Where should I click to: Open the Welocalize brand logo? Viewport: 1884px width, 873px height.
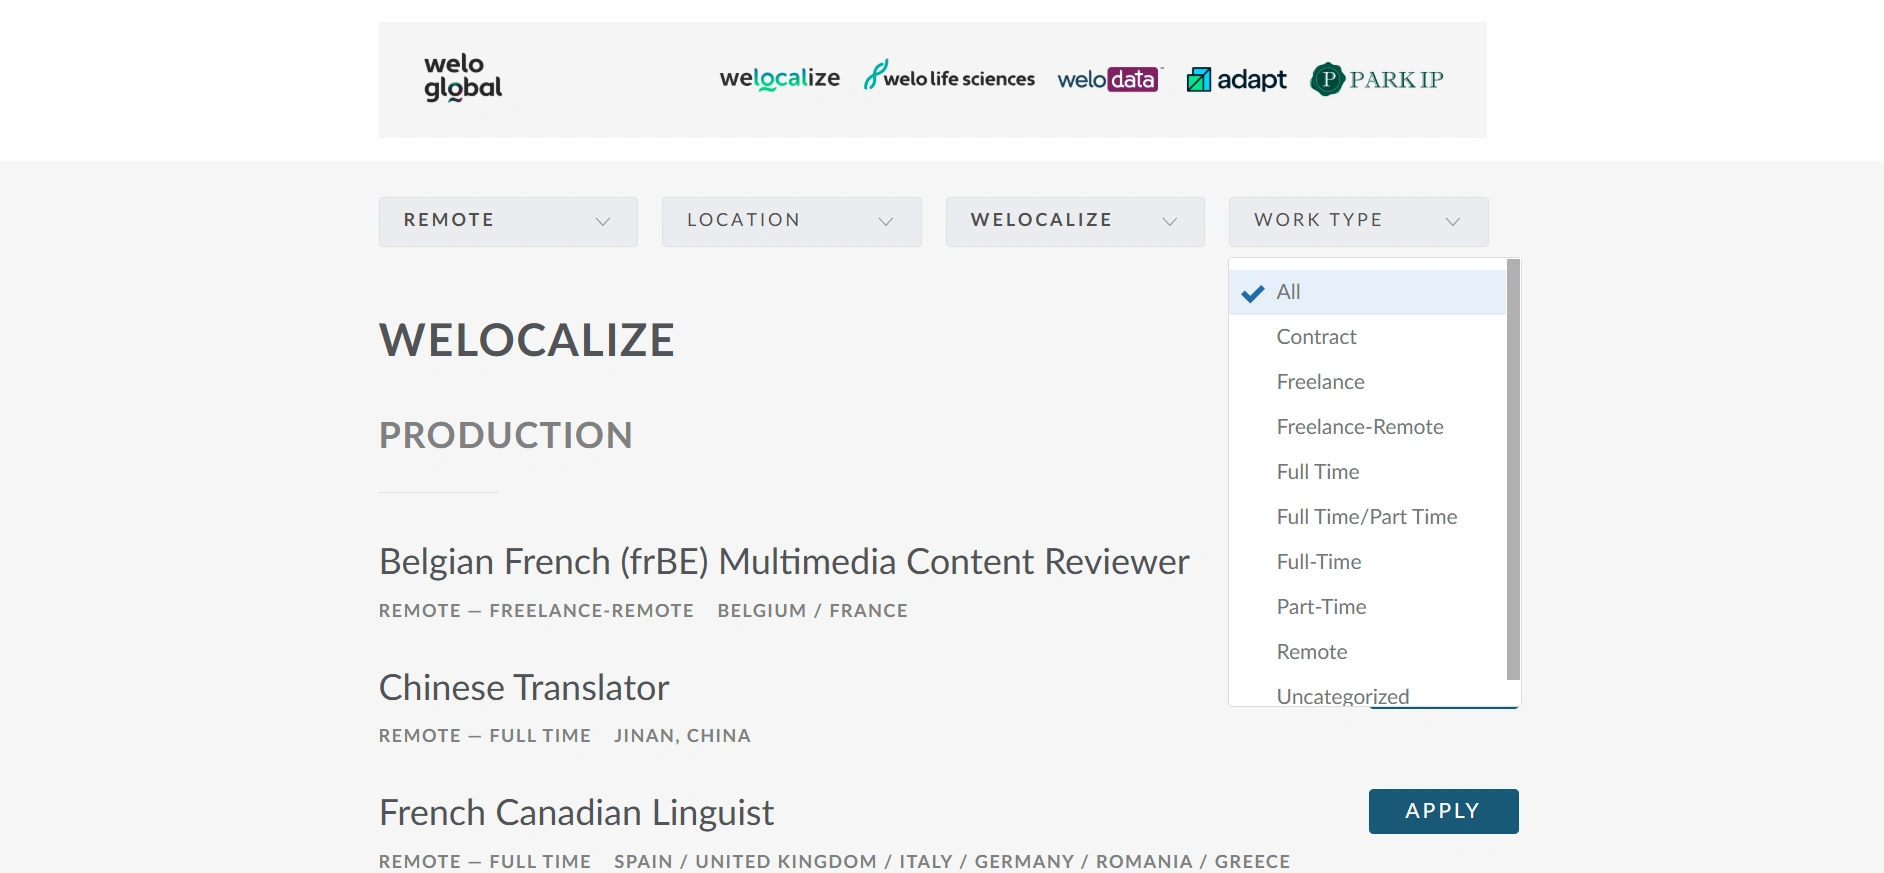(x=780, y=78)
